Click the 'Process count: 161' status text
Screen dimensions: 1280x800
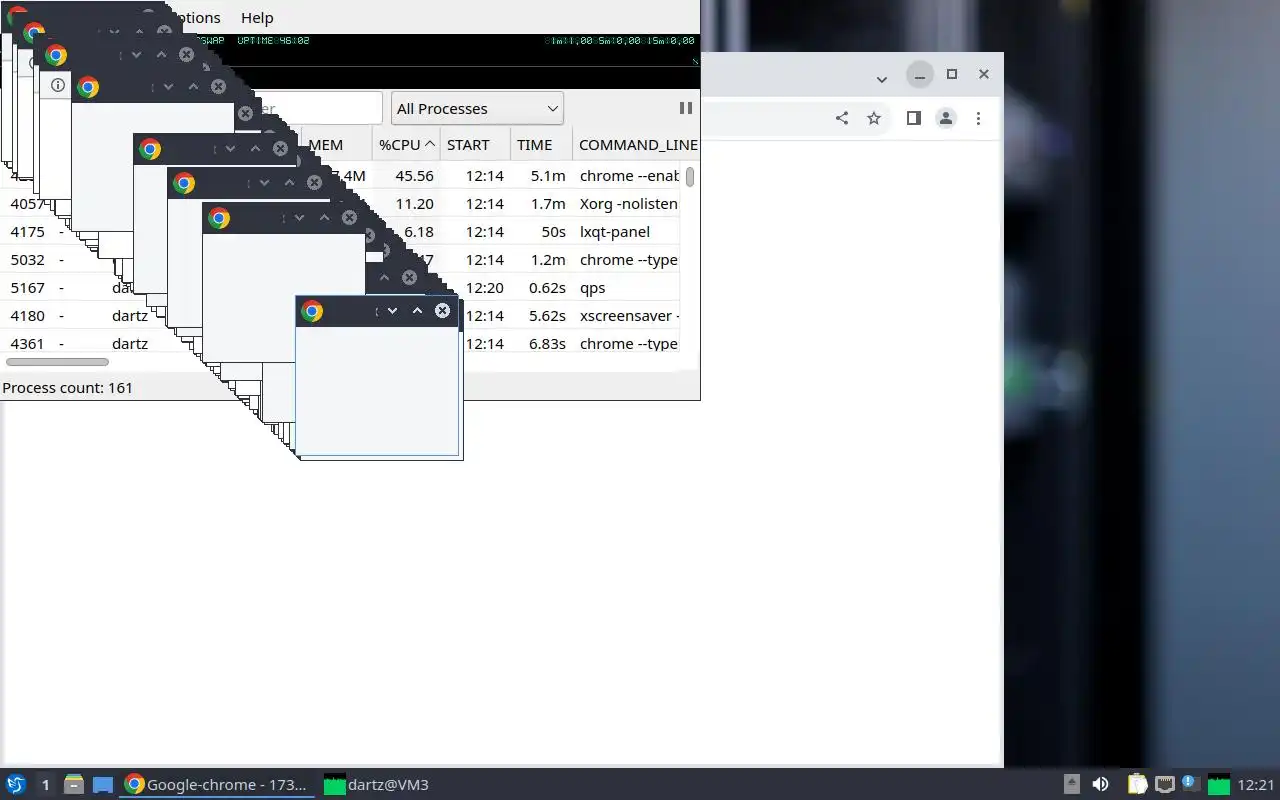pos(67,388)
